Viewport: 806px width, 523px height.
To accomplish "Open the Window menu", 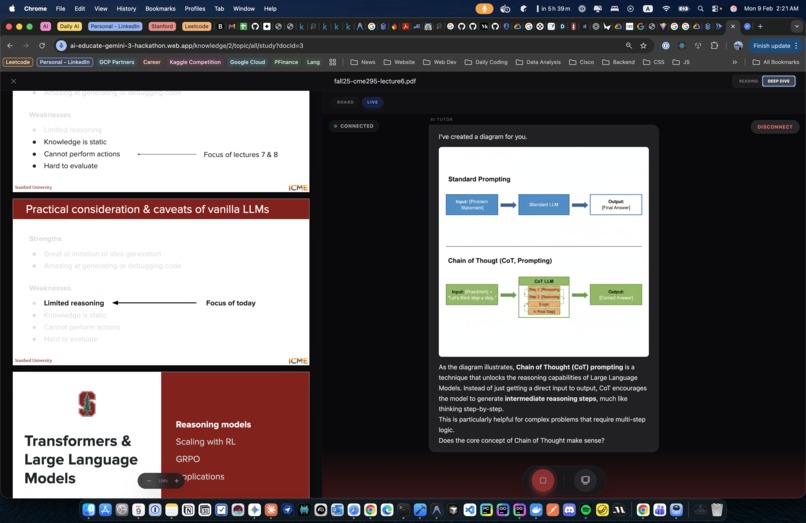I will [244, 9].
